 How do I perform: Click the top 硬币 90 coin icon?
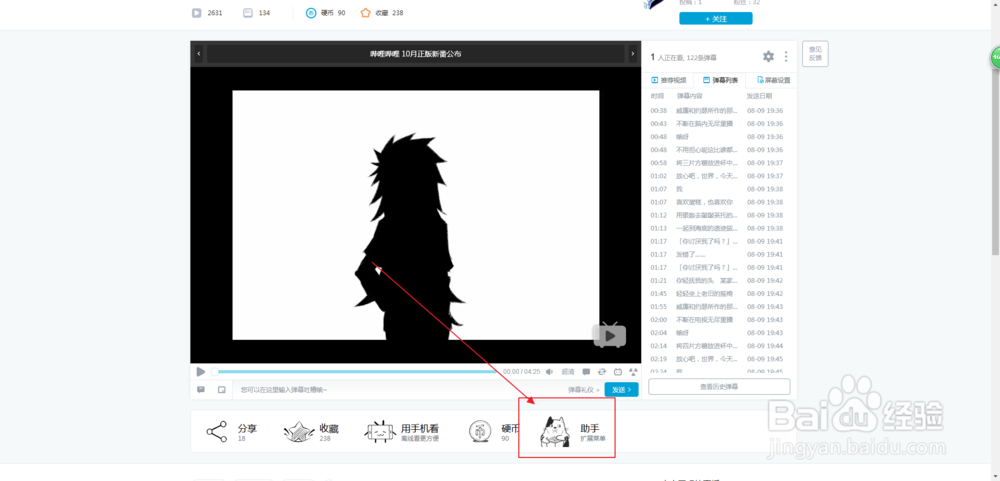pos(311,13)
